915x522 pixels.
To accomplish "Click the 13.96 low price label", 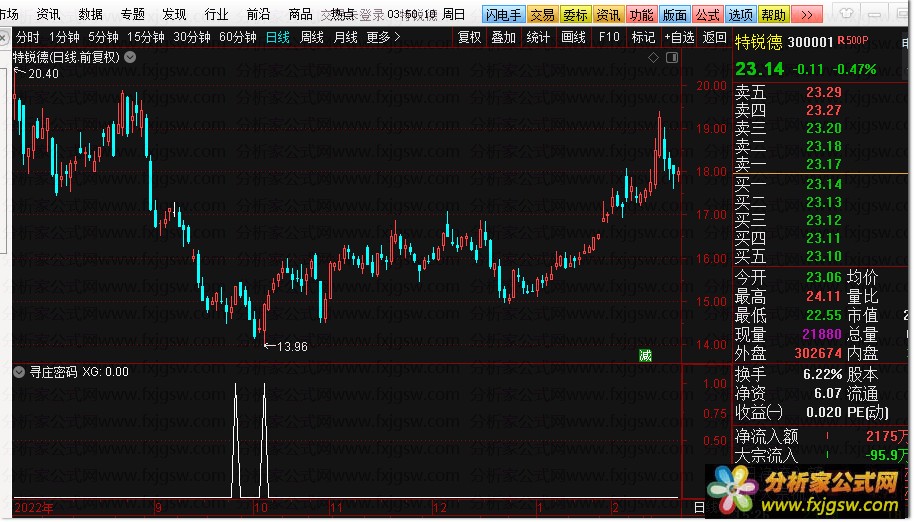I will 292,347.
